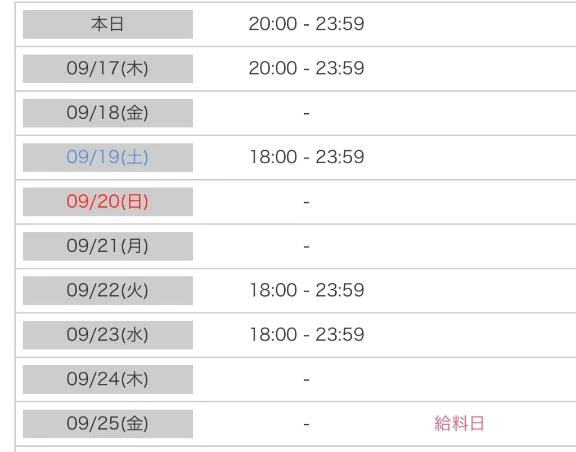Open the 09/22(火) date label
The width and height of the screenshot is (576, 452).
(108, 290)
